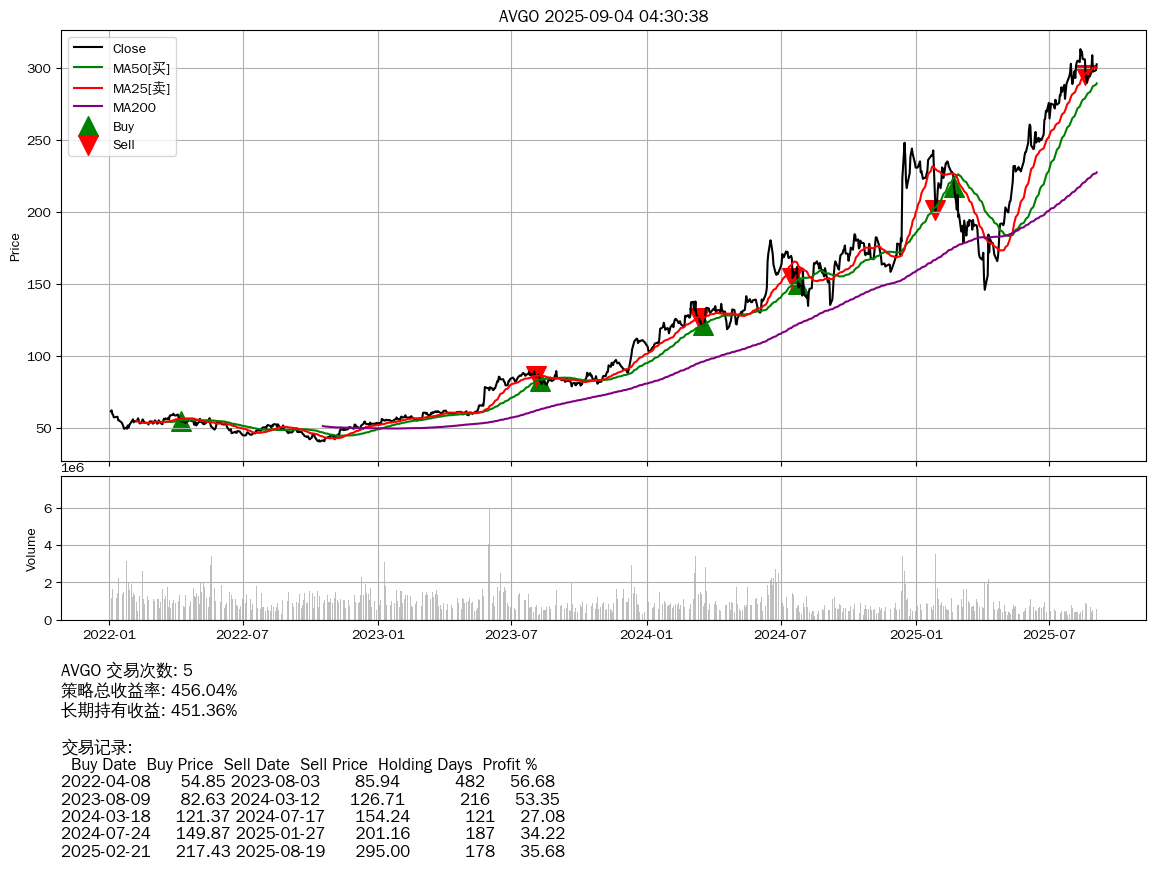Click the red Sell marker near 2025-01
Screen dimensions: 1156x869
(935, 210)
